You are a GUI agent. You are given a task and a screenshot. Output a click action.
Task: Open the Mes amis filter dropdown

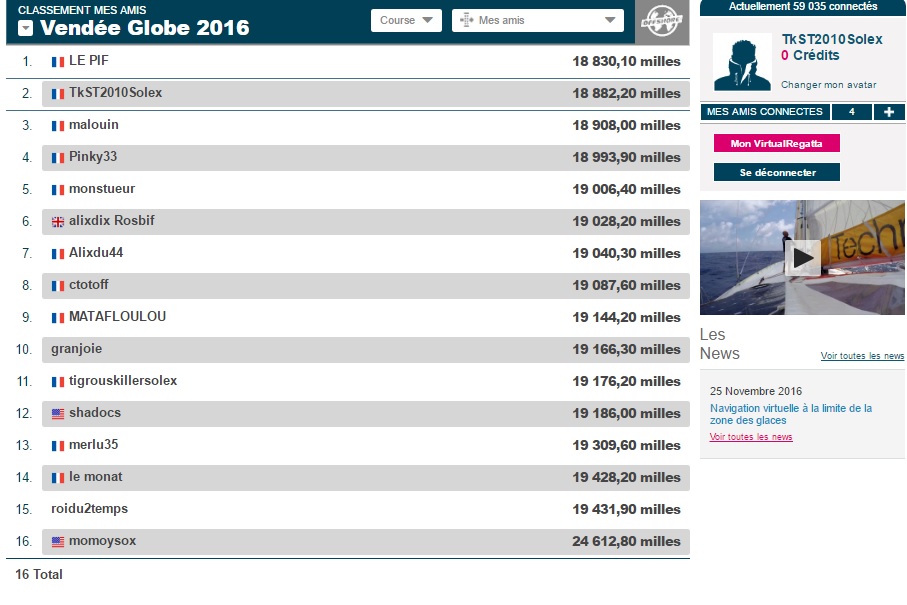538,21
